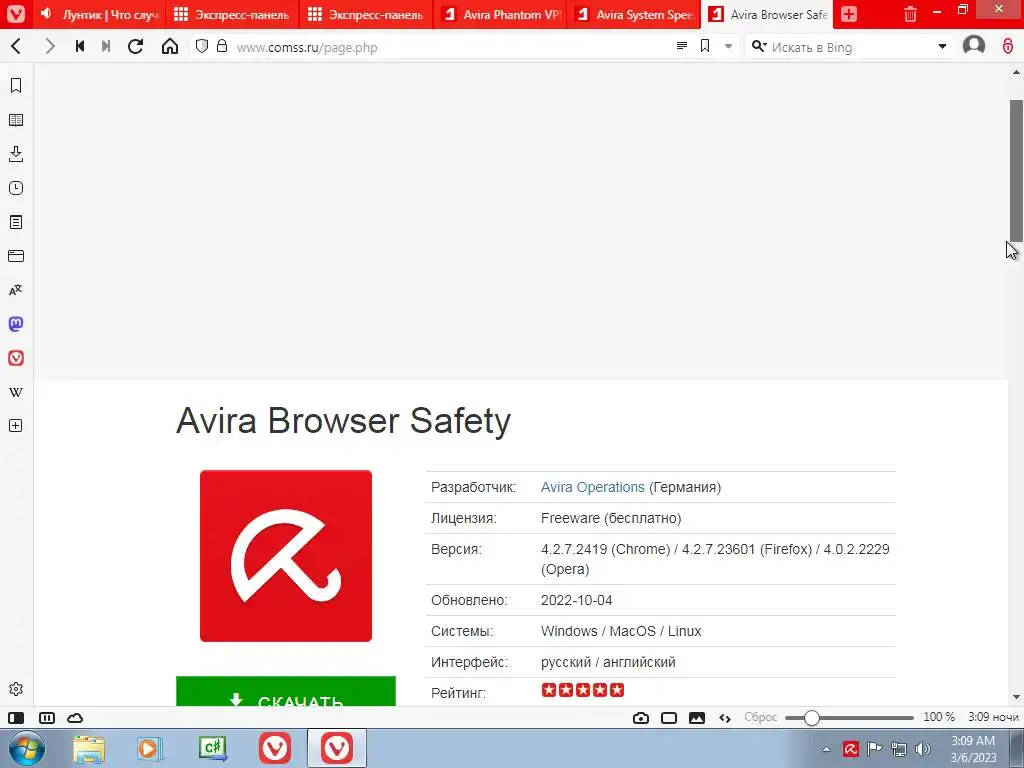Open the Translate panel
This screenshot has width=1024, height=768.
[x=16, y=290]
